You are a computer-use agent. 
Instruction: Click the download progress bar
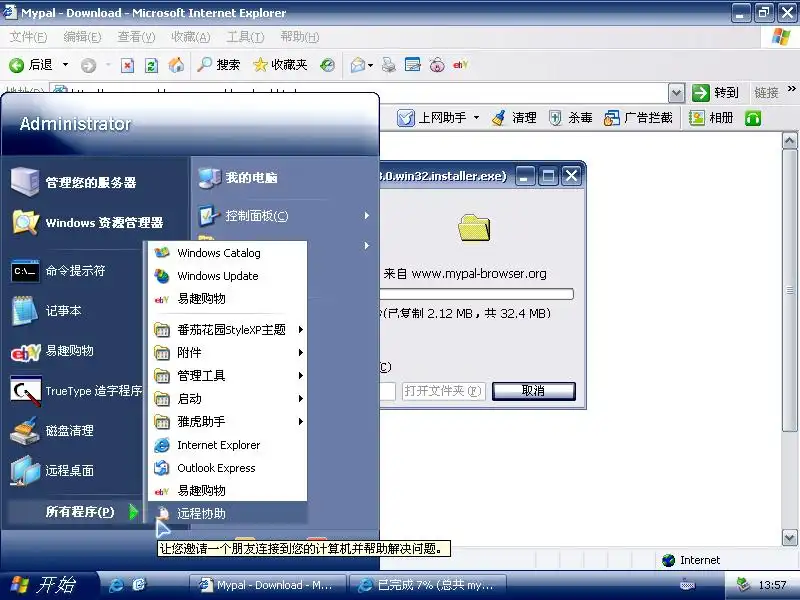pos(477,294)
